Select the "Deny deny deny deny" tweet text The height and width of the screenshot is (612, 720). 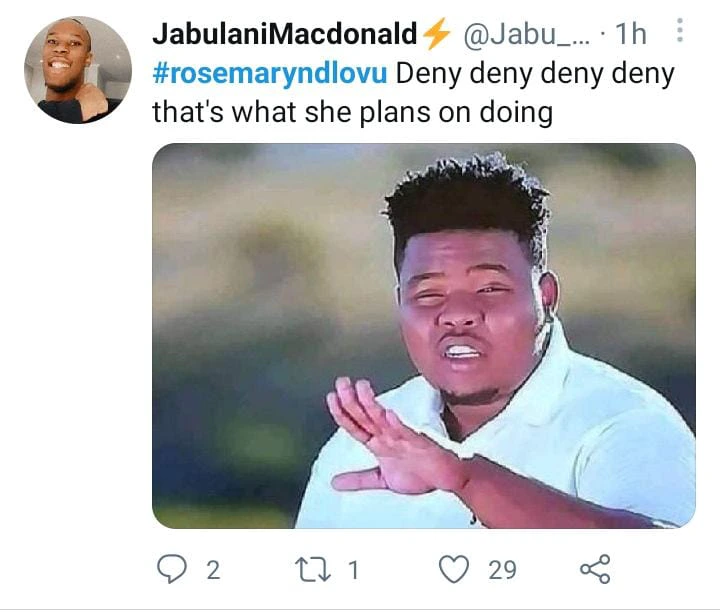pyautogui.click(x=535, y=74)
